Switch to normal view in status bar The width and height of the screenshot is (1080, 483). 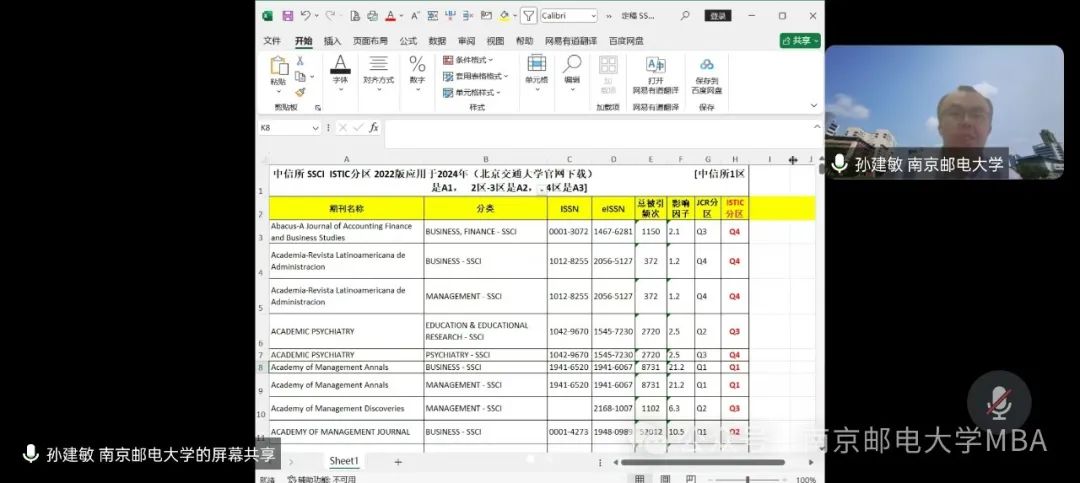(639, 479)
